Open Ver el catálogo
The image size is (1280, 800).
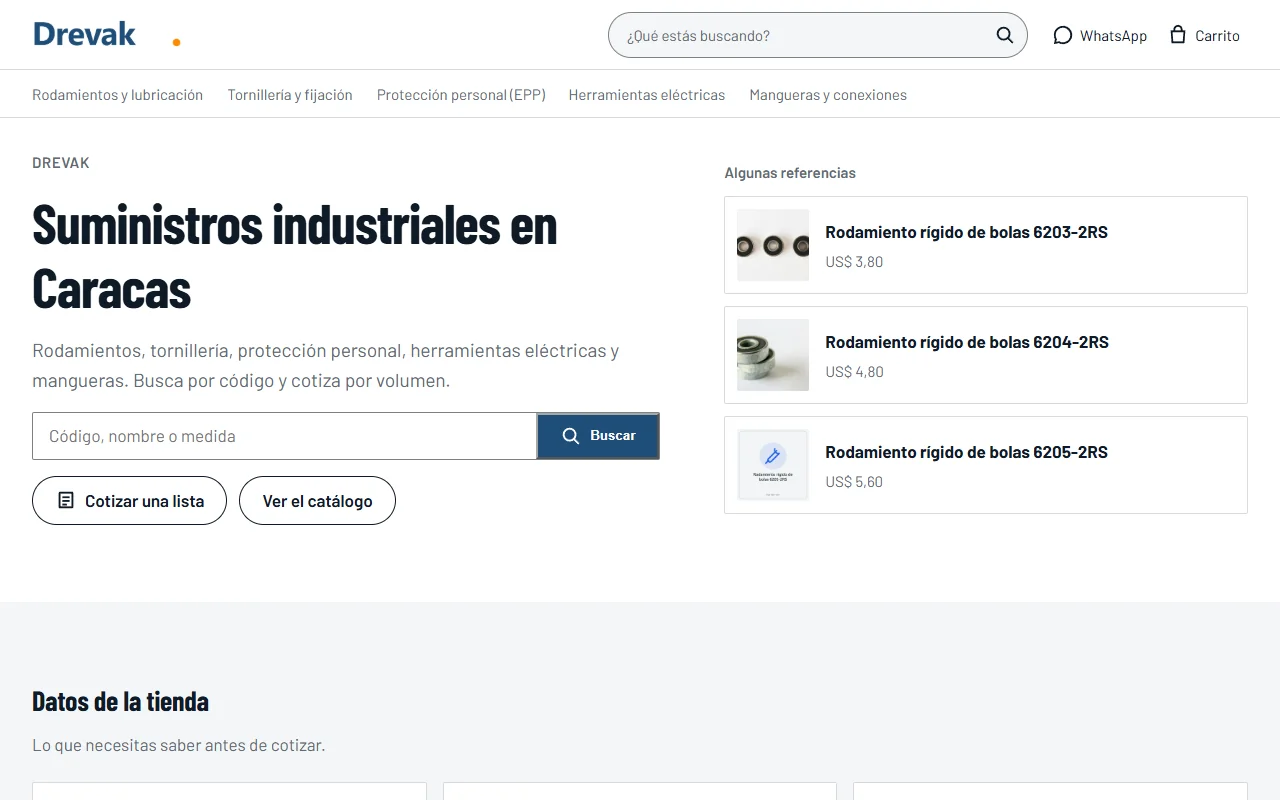[317, 500]
